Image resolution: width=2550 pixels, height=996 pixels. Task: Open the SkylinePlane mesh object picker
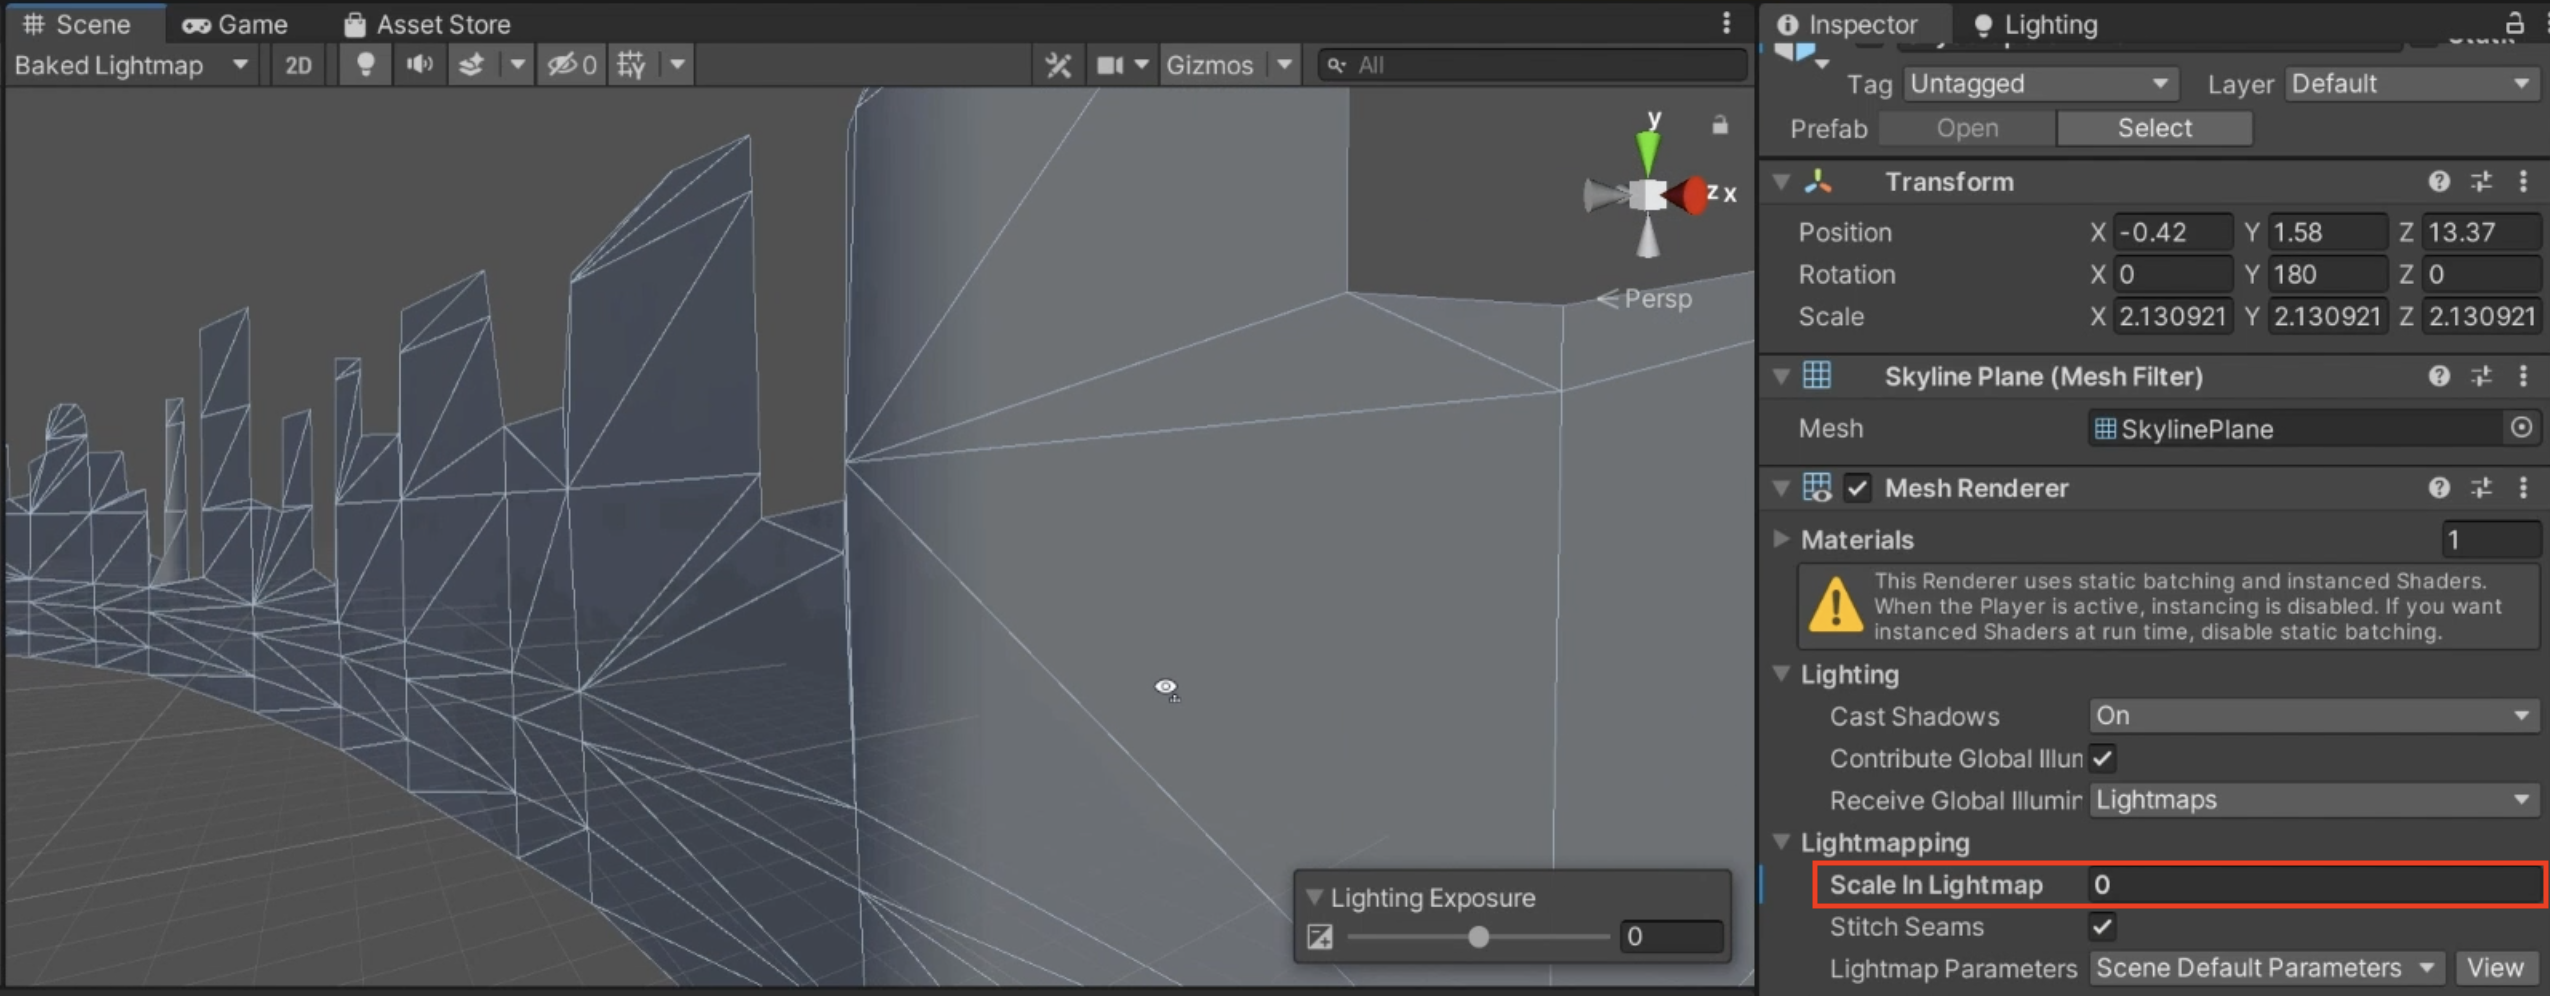click(2521, 428)
